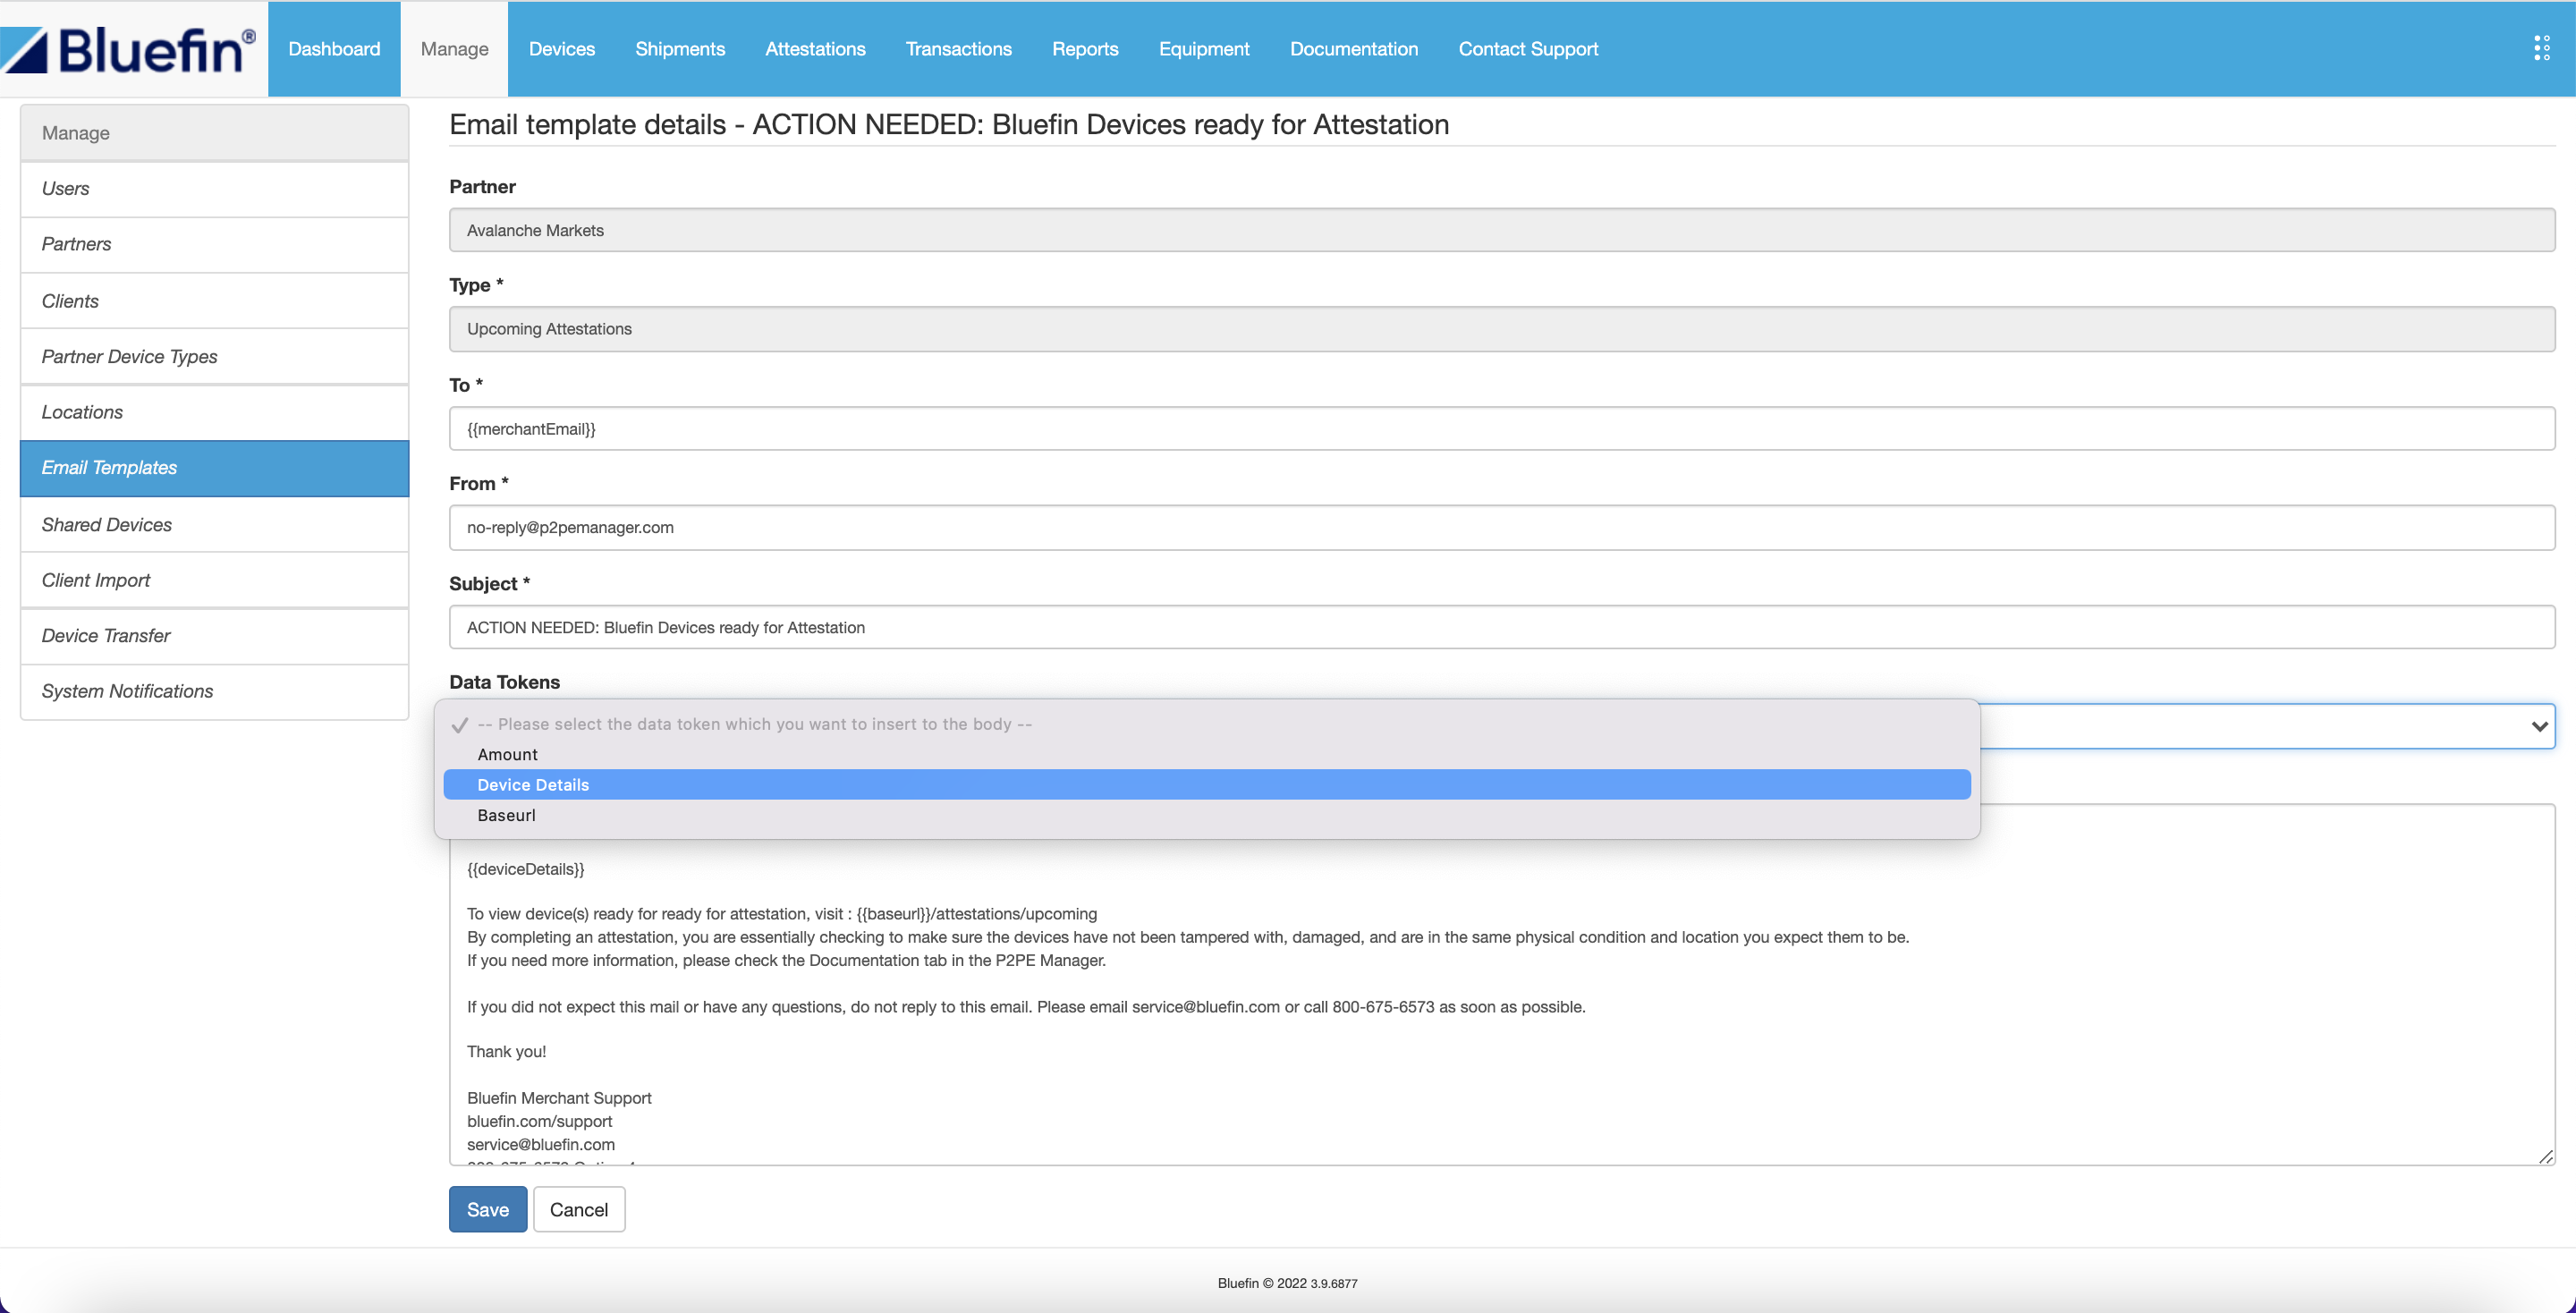Image resolution: width=2576 pixels, height=1313 pixels.
Task: Click the body text area resize handle
Action: 2545,1156
